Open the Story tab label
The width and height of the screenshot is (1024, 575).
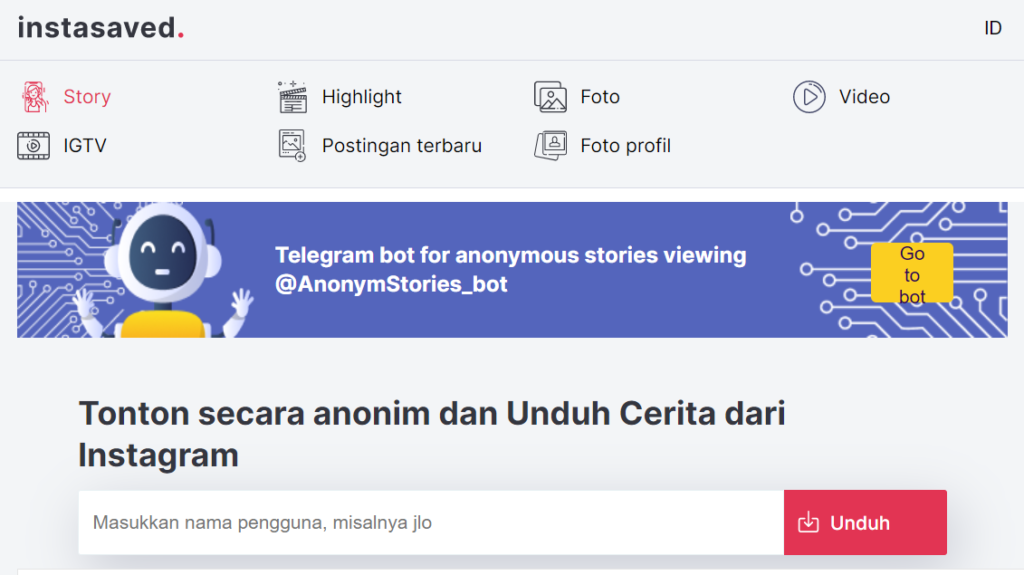[x=87, y=97]
